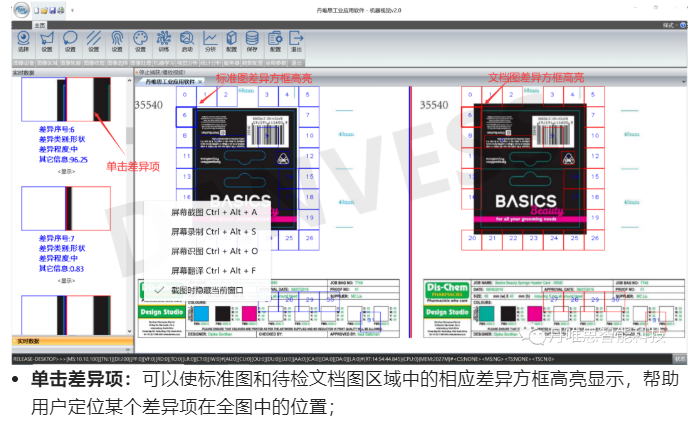
Task: Click the database 保存 icon
Action: coord(252,42)
